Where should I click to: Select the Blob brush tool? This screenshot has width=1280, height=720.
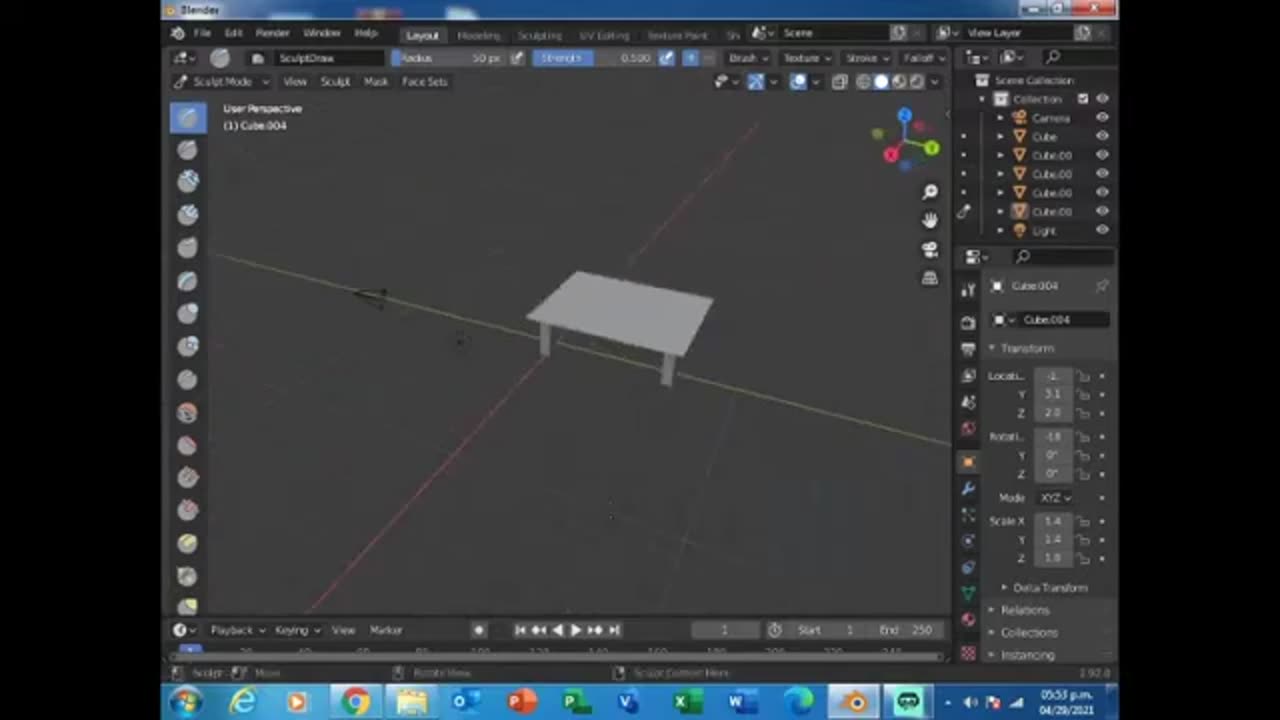pos(188,347)
